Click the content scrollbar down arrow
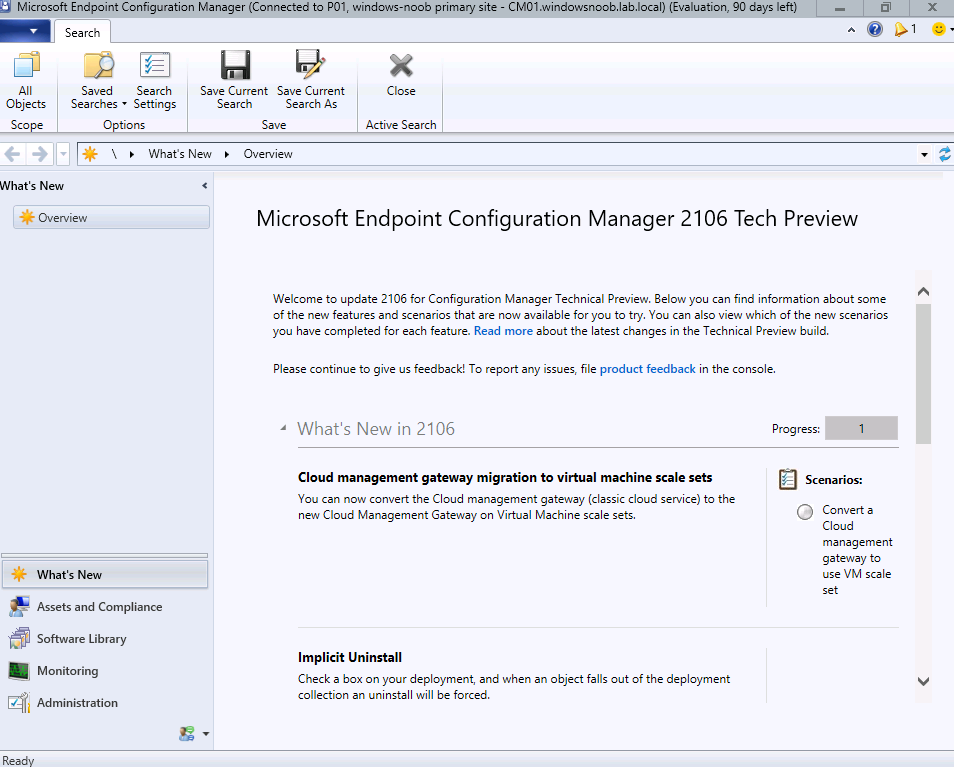The image size is (954, 767). 923,681
